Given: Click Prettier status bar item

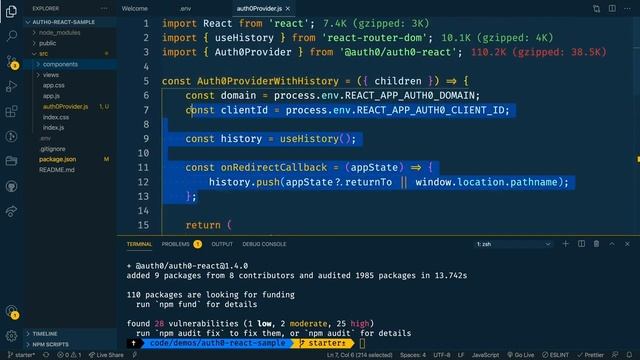Looking at the screenshot, I should click(590, 355).
